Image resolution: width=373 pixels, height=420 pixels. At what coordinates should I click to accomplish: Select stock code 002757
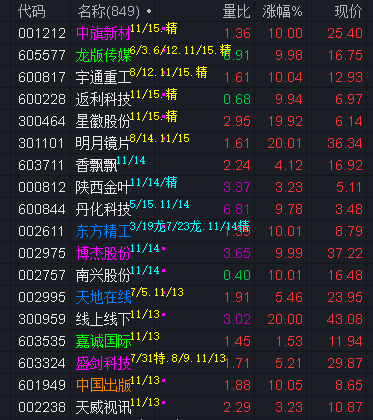point(42,275)
